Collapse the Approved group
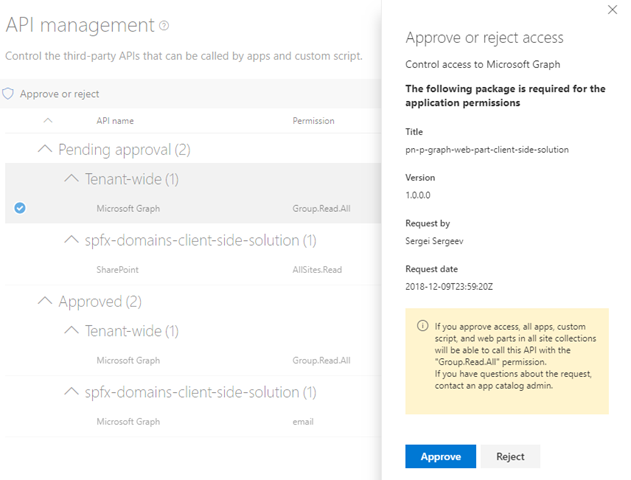The width and height of the screenshot is (631, 480). 44,301
